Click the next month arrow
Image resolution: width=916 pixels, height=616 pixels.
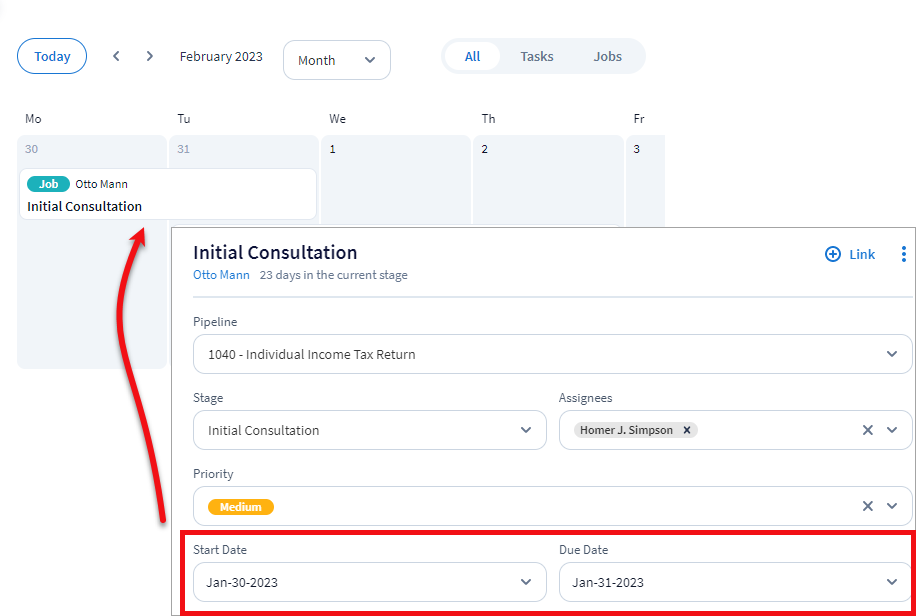pyautogui.click(x=150, y=56)
